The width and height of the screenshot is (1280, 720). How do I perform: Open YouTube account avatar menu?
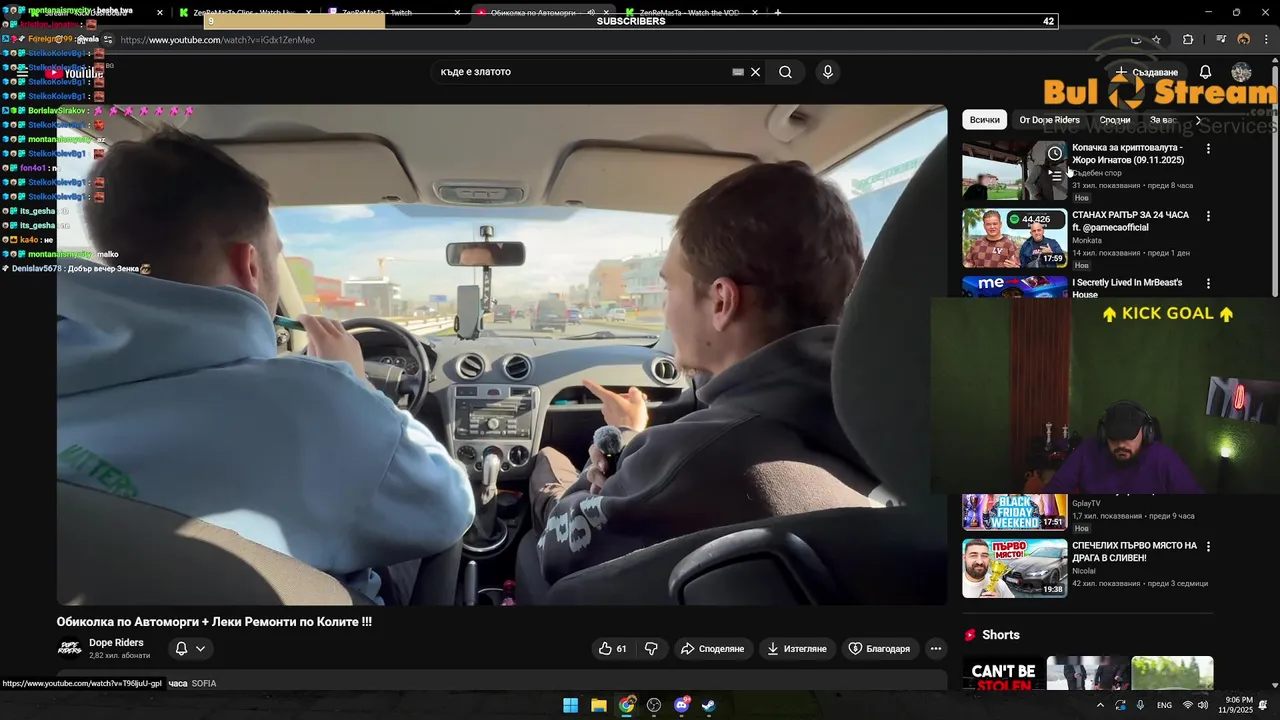1241,72
